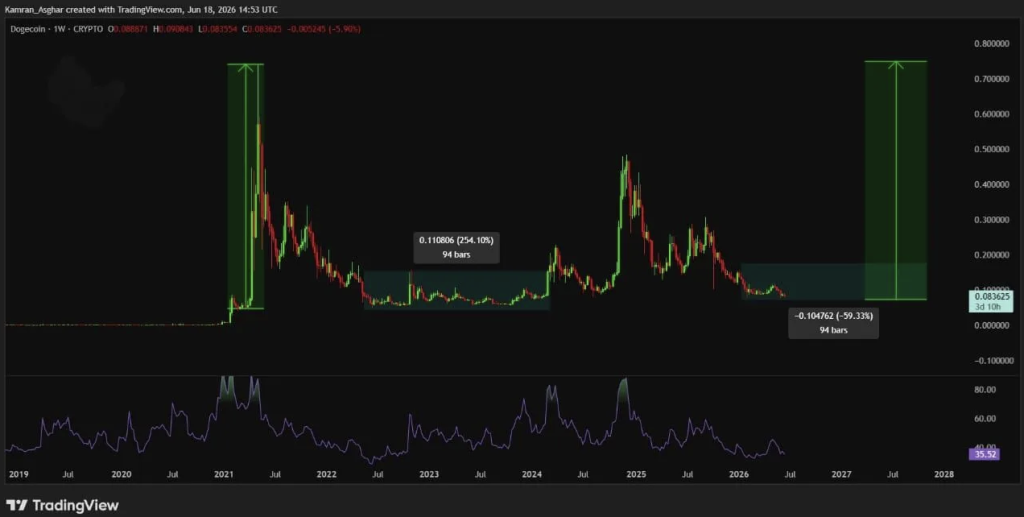The height and width of the screenshot is (517, 1024).
Task: Click the 2026 time axis label
Action: [x=739, y=475]
